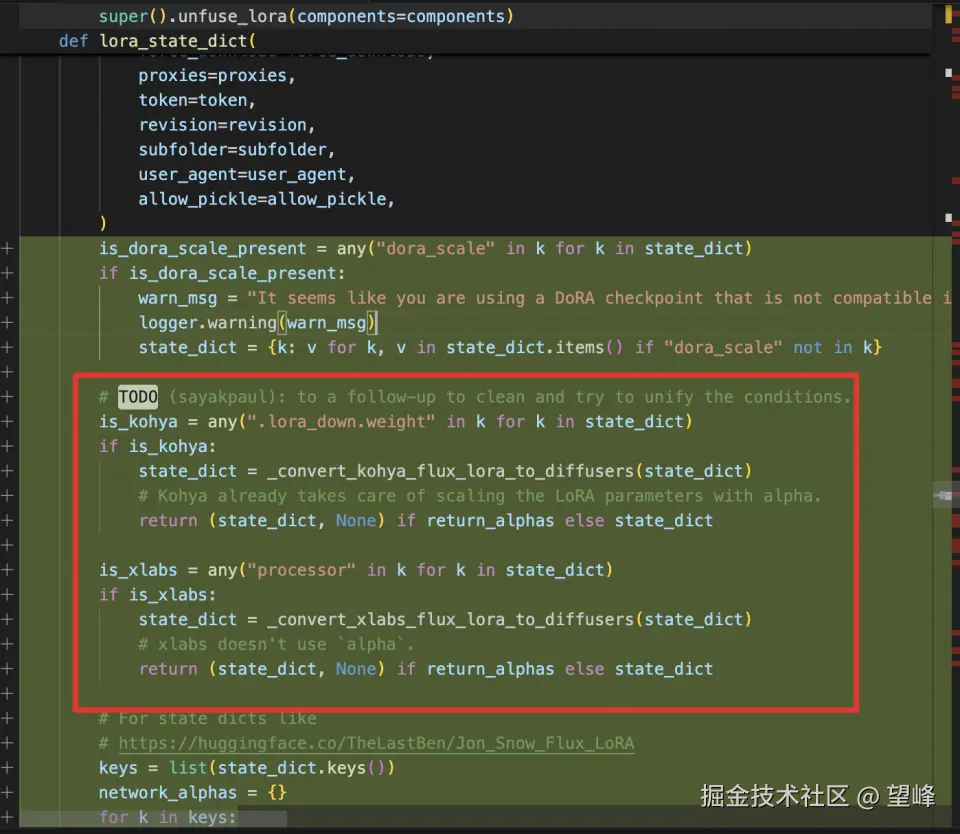Click the plus marker beside 'is_kohya = any' line
The height and width of the screenshot is (834, 960).
click(x=7, y=421)
